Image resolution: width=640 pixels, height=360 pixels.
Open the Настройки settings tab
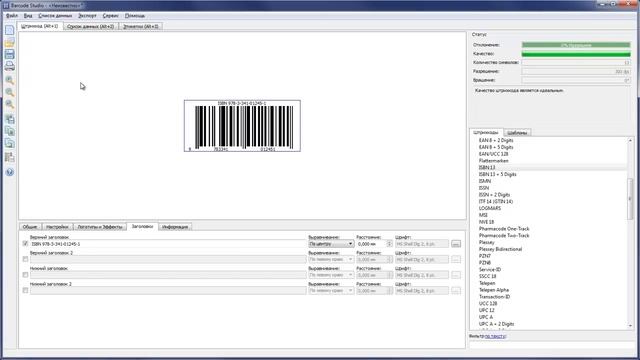click(x=57, y=227)
